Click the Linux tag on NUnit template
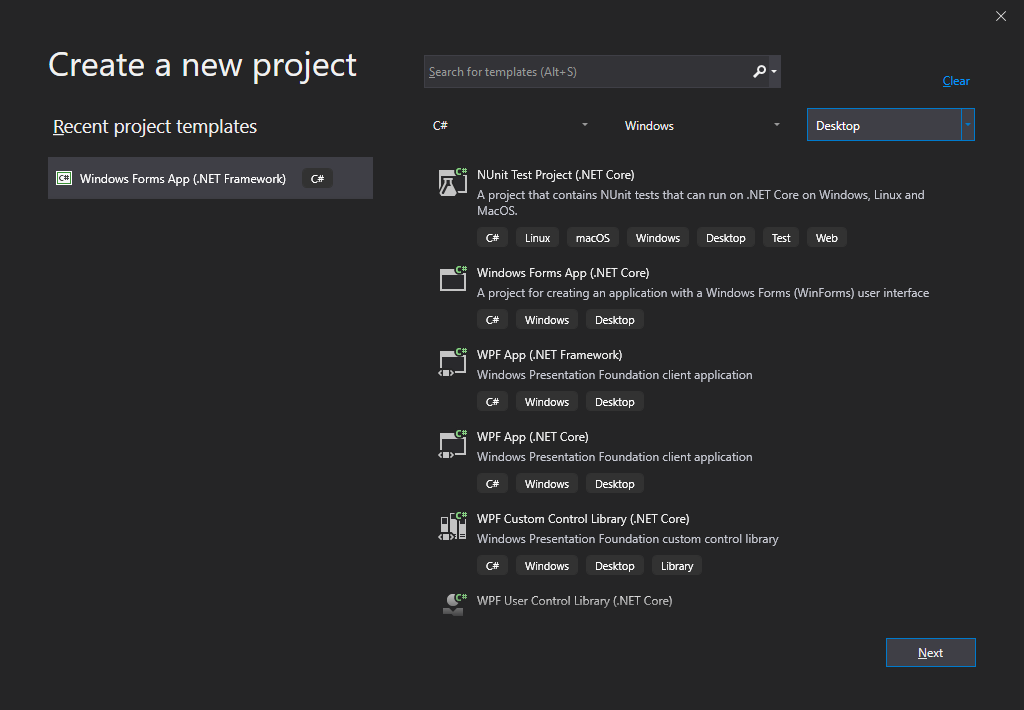Viewport: 1024px width, 710px height. click(x=537, y=238)
